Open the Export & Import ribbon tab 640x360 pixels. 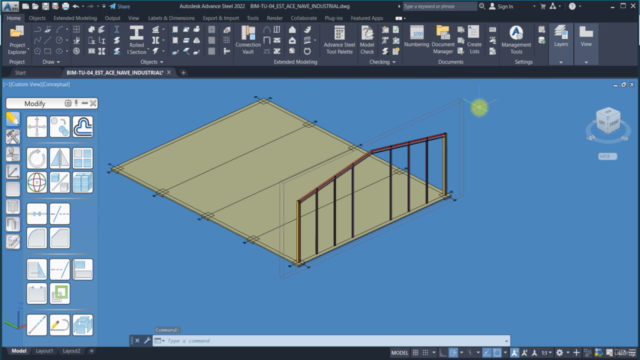point(220,18)
